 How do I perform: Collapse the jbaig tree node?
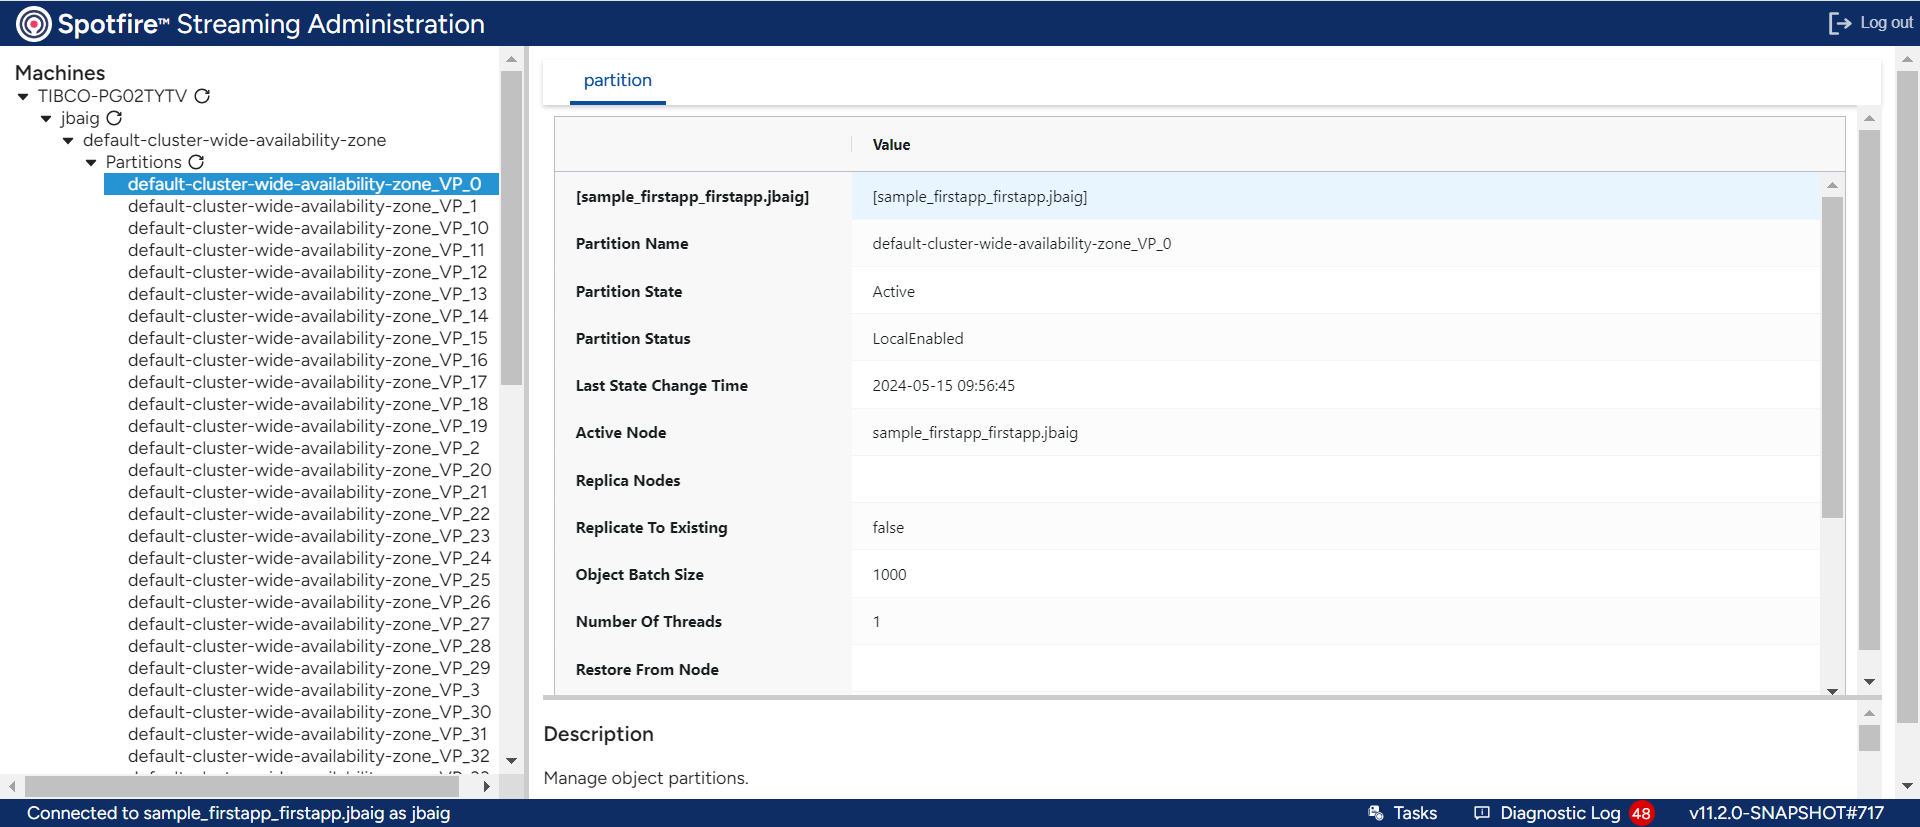point(46,119)
